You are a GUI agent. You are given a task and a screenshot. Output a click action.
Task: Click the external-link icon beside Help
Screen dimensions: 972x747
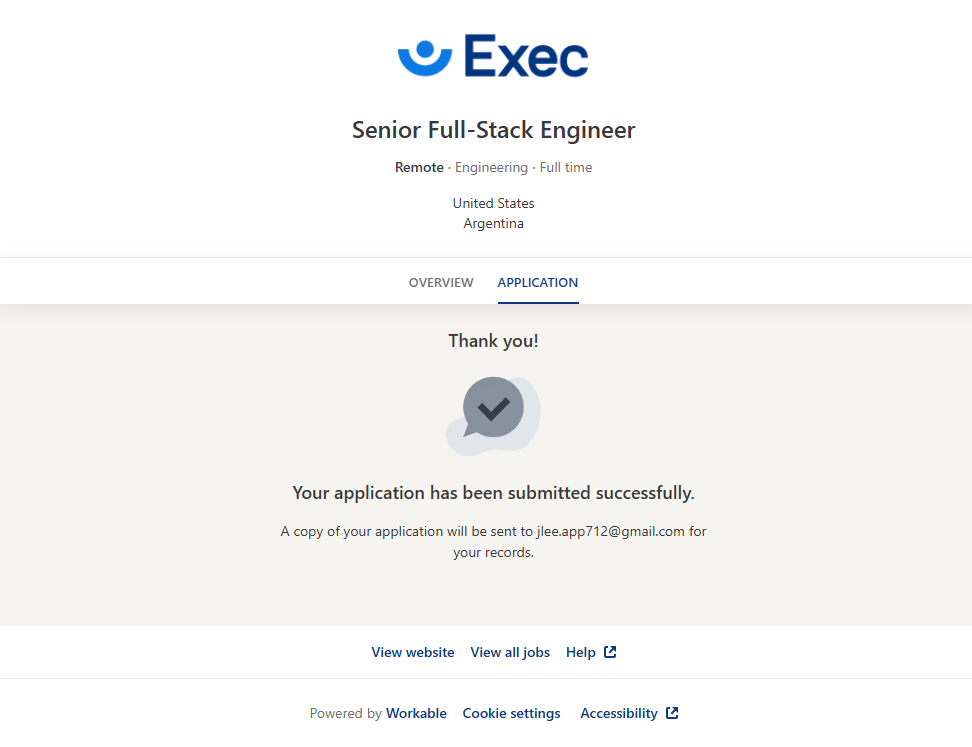[610, 652]
